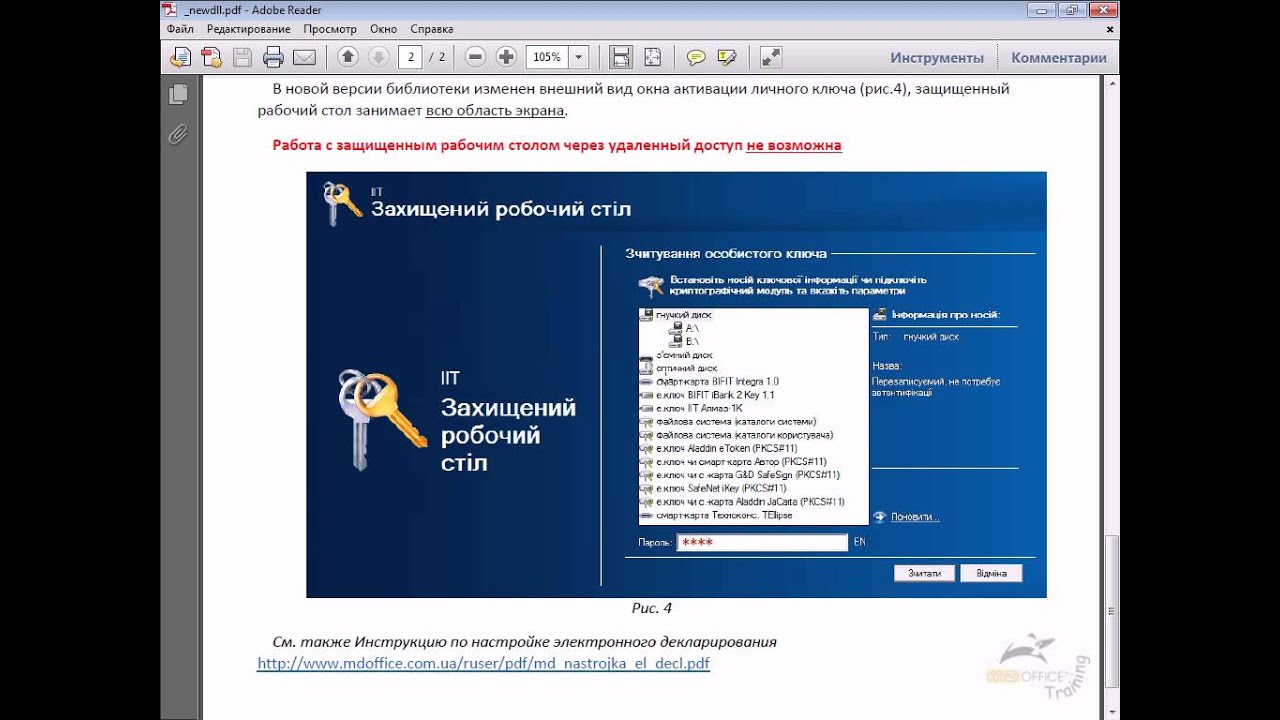Select 'оптичний диск' list row
The height and width of the screenshot is (720, 1280).
686,368
